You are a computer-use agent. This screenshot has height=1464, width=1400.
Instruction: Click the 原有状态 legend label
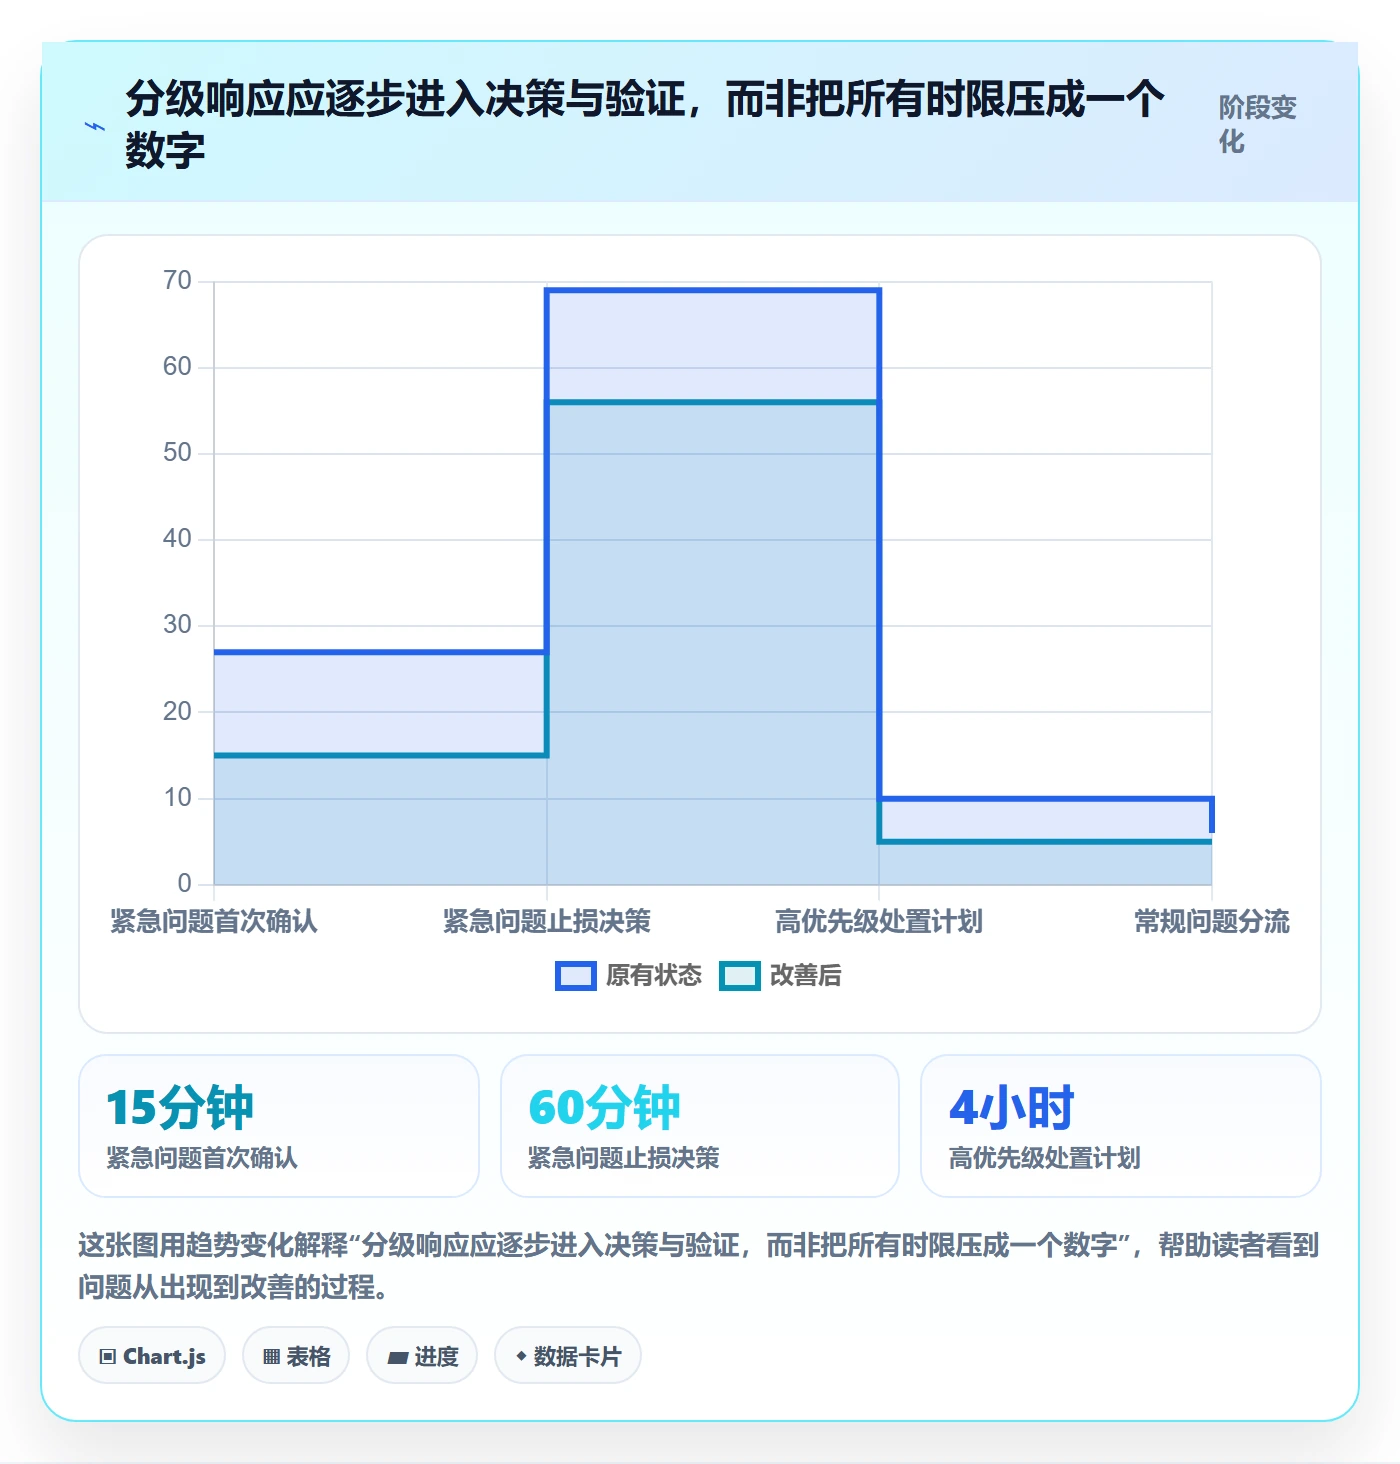654,975
